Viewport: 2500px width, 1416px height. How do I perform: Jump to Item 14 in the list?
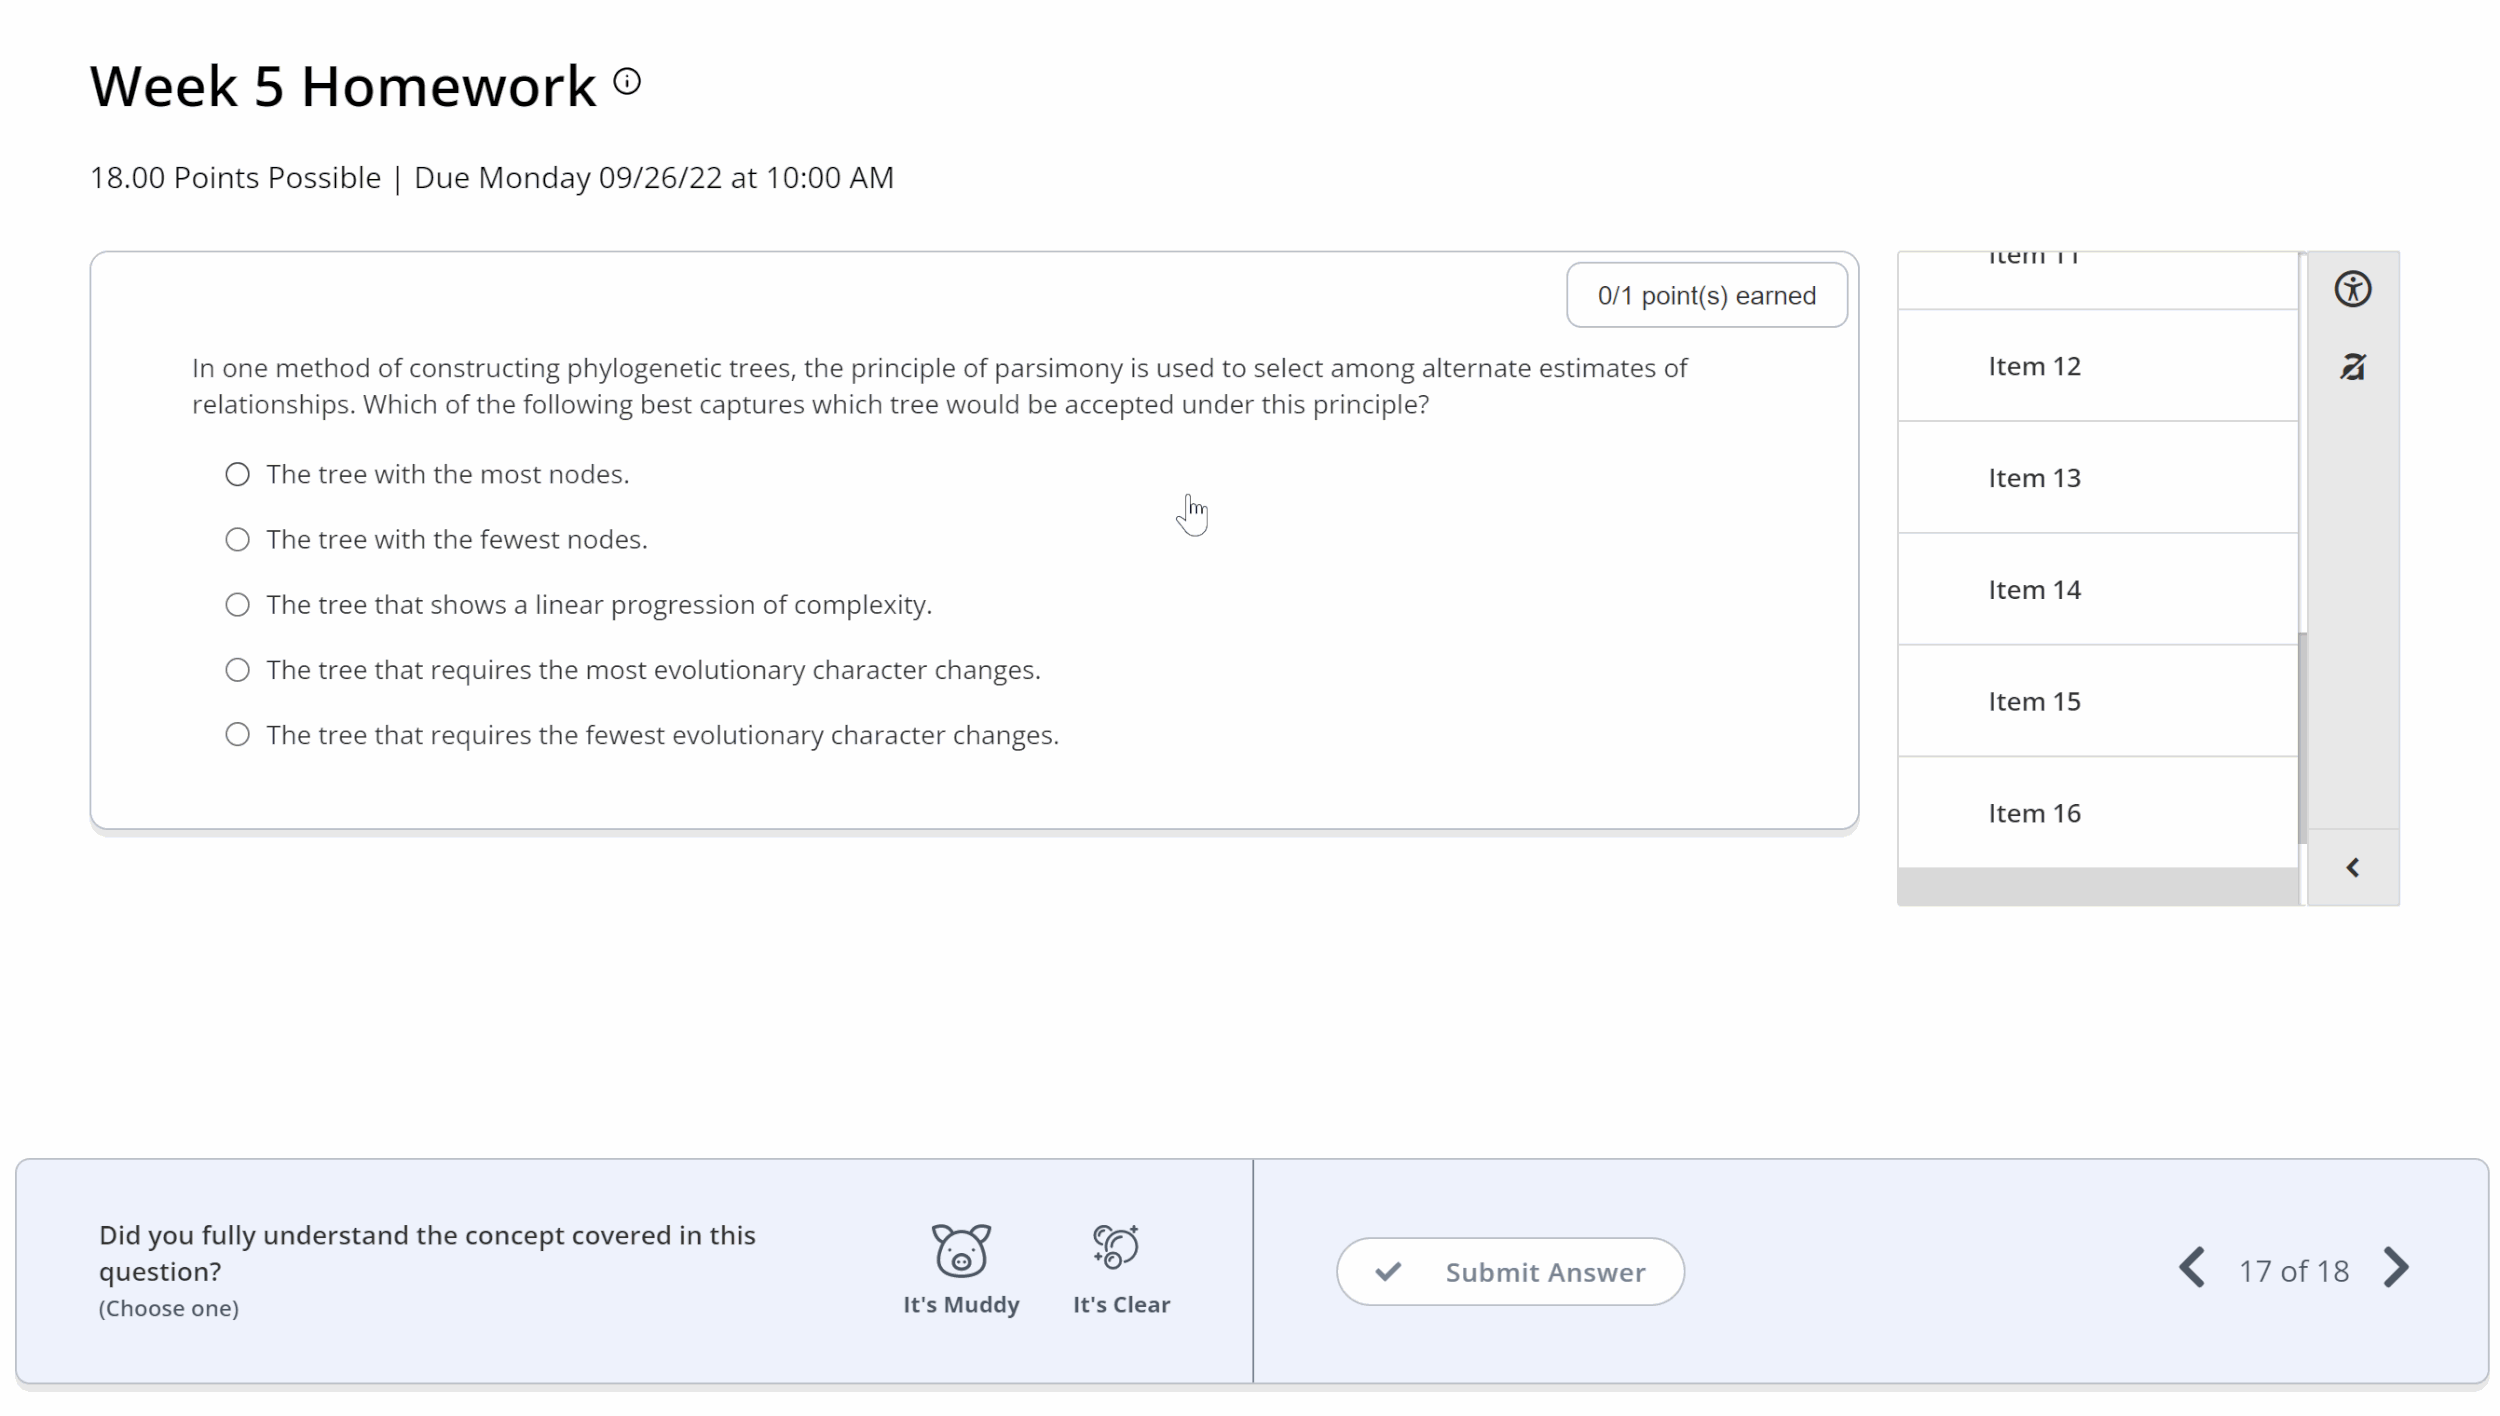(2034, 590)
